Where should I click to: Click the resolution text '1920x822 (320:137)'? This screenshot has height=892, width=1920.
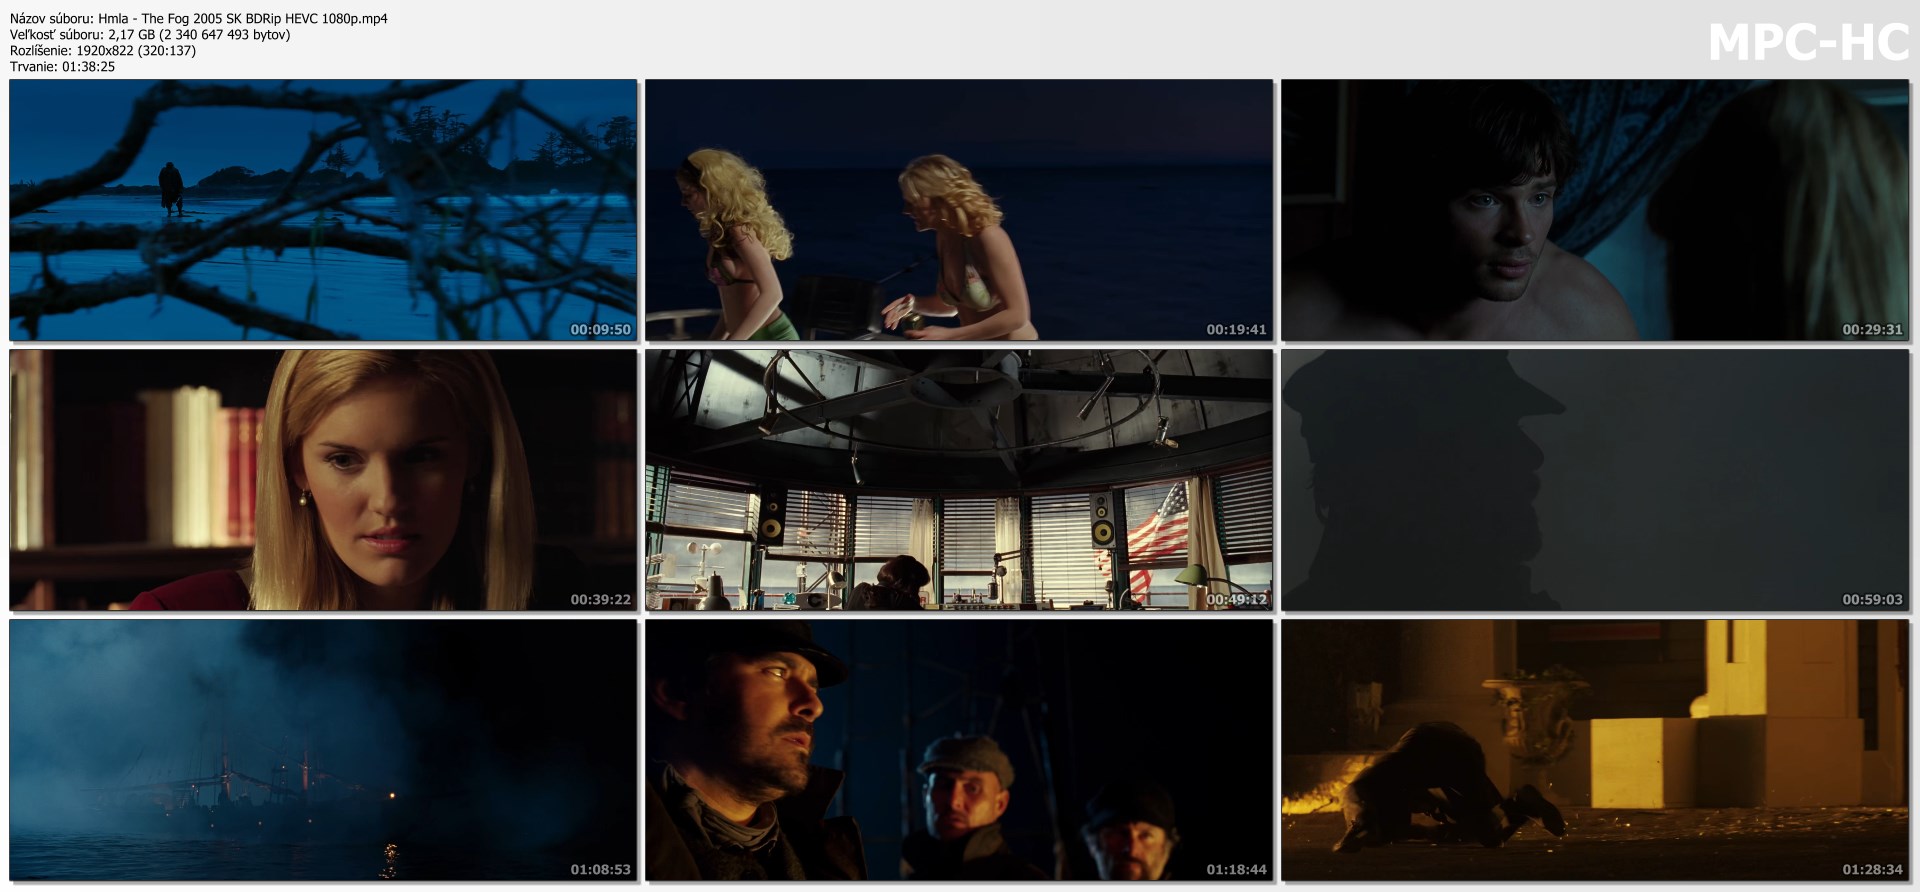point(134,50)
